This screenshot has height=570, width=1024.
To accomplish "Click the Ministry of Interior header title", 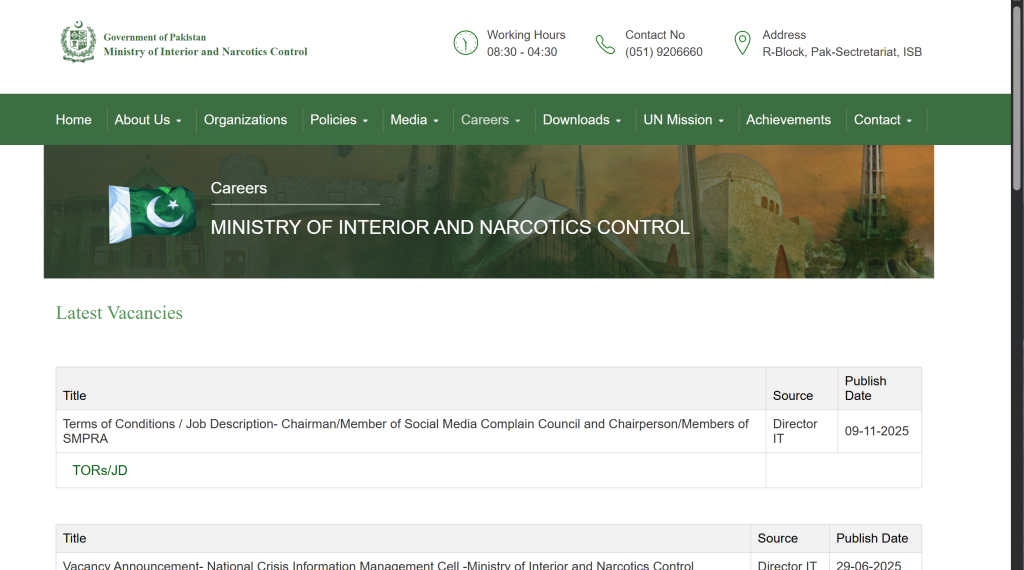I will point(205,52).
